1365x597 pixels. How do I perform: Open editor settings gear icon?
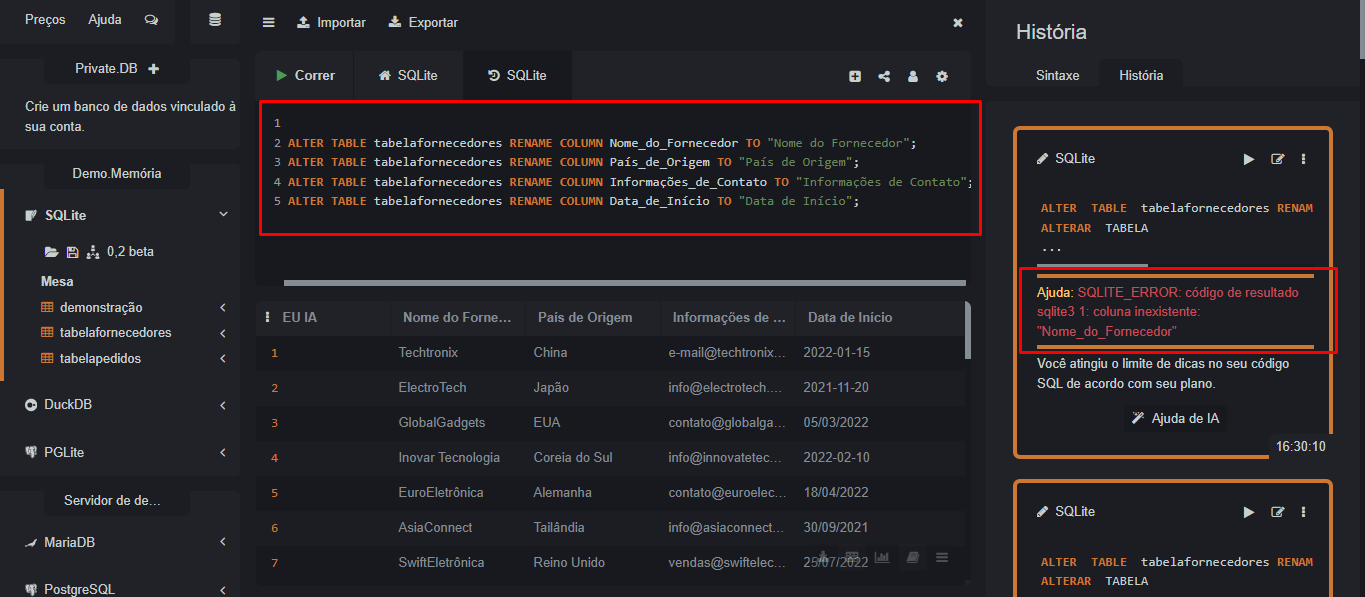coord(942,76)
